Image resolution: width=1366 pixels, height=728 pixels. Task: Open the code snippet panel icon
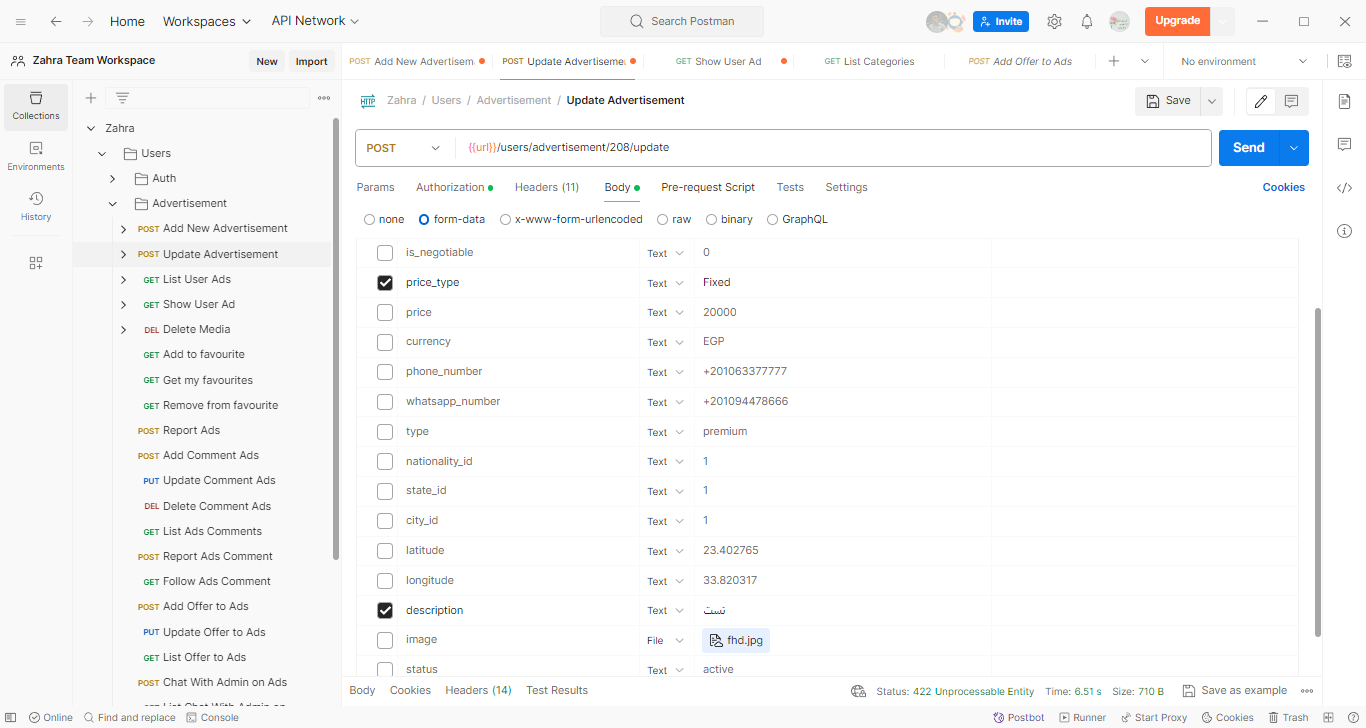(x=1344, y=188)
